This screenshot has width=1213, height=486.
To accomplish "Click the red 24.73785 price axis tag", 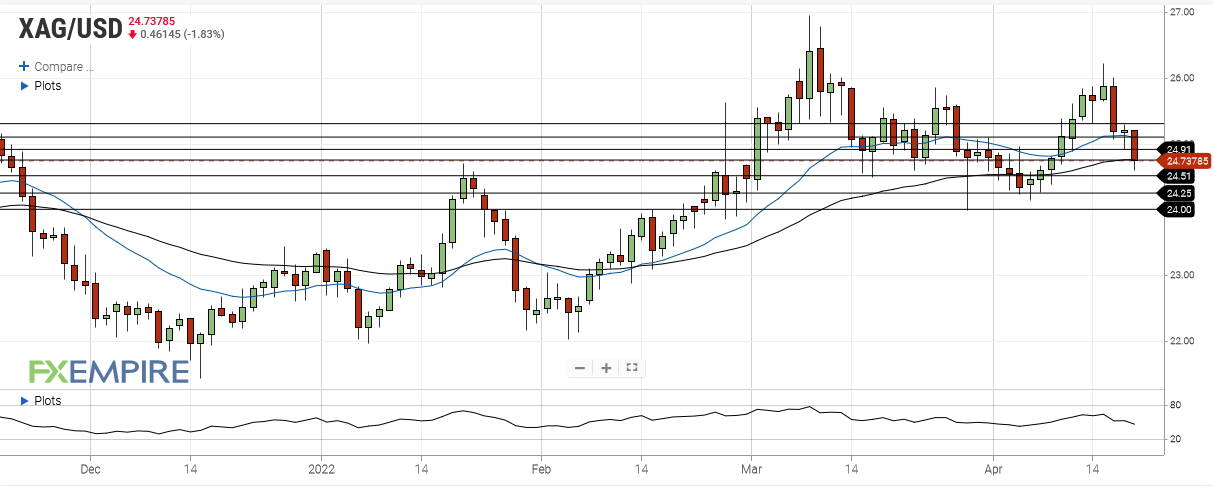I will [x=1184, y=161].
